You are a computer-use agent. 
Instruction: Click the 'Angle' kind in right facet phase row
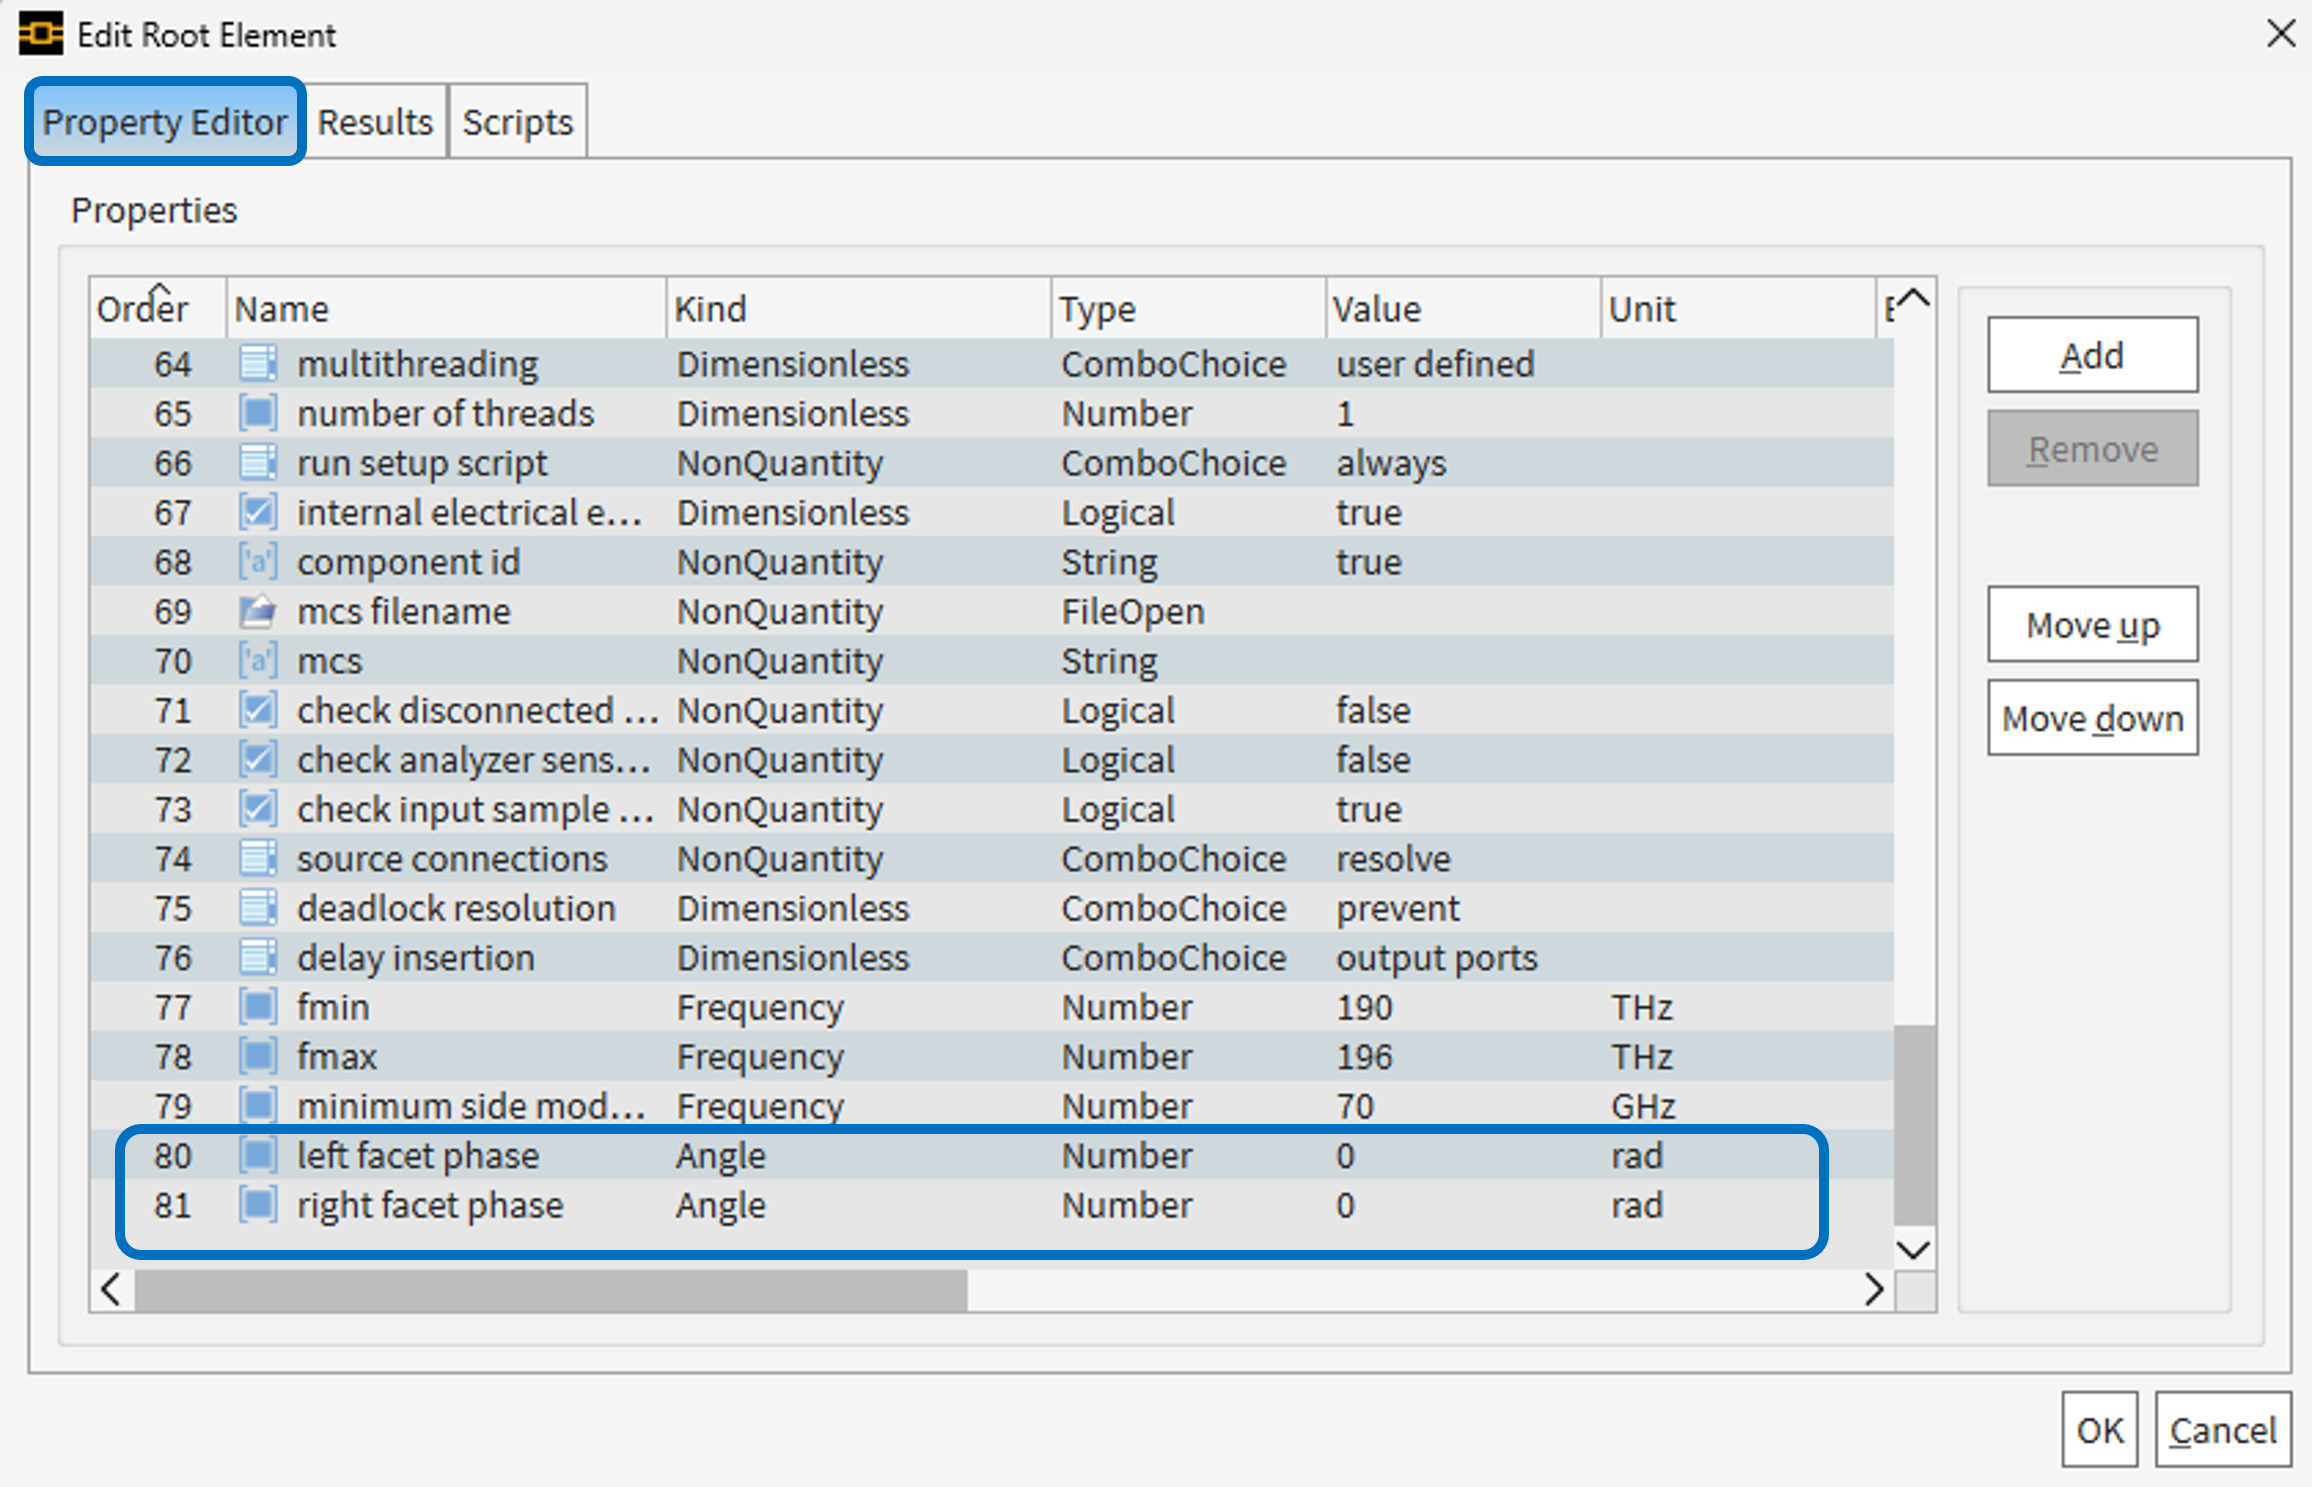tap(720, 1205)
